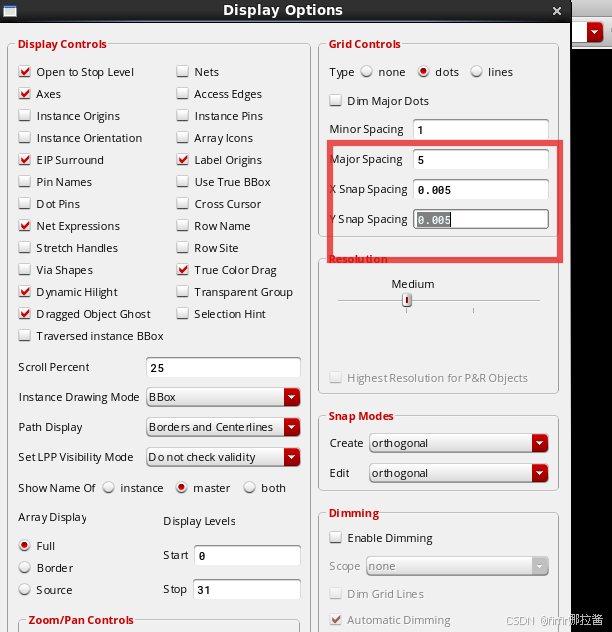
Task: Enable Dimming checkbox
Action: pyautogui.click(x=335, y=538)
